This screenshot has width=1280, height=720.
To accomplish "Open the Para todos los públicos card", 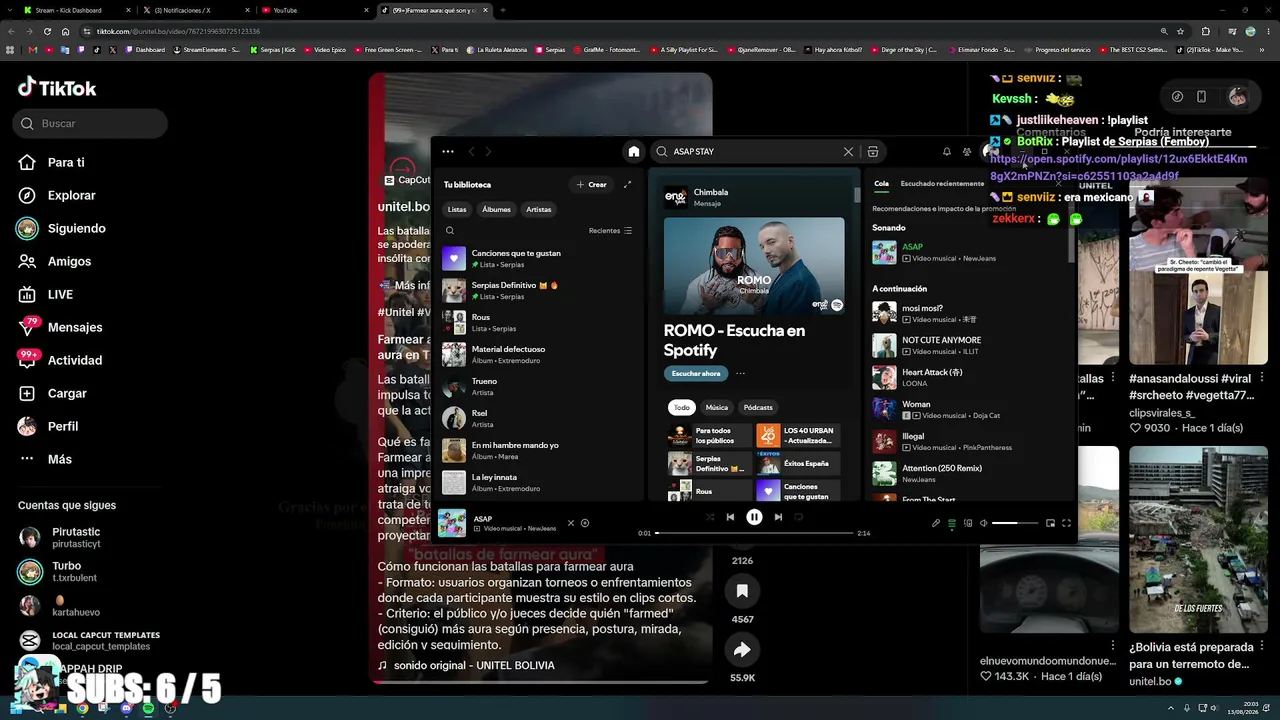I will pos(709,436).
